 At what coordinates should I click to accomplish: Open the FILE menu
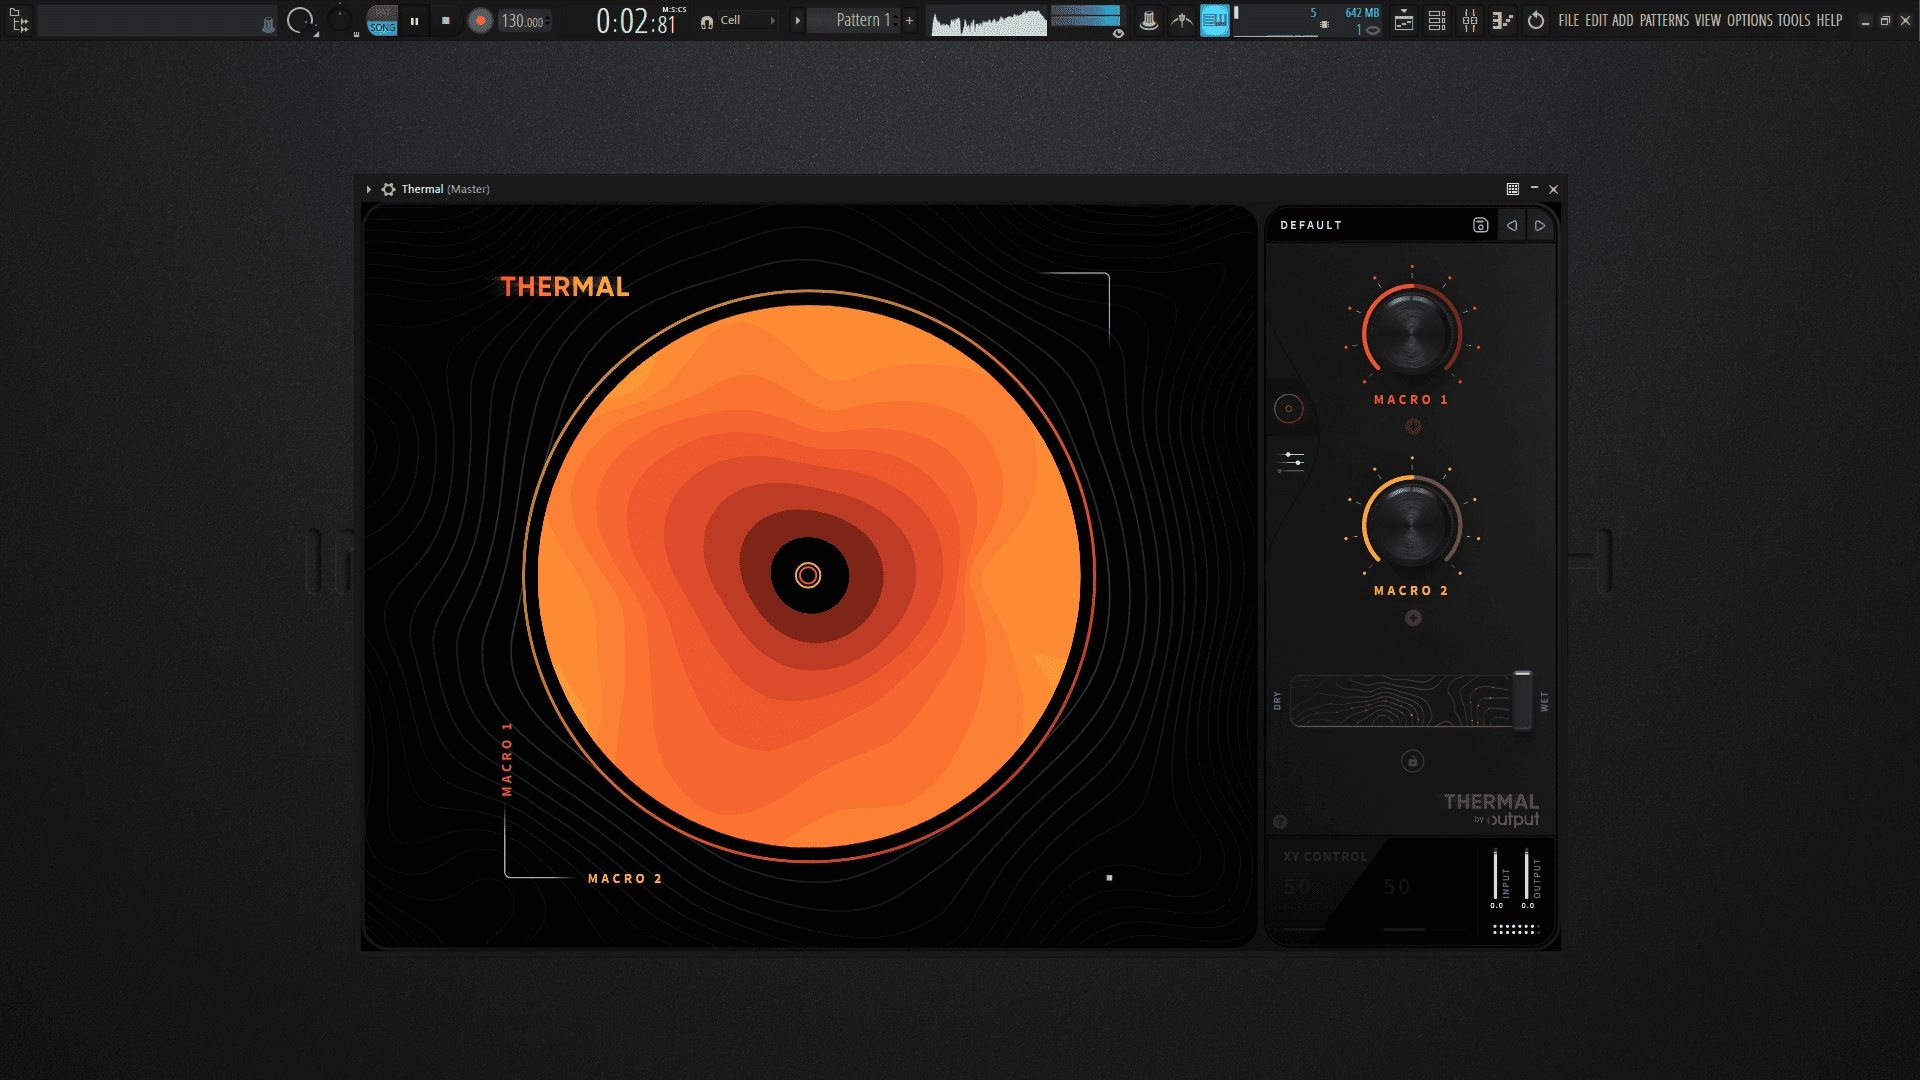click(1569, 20)
